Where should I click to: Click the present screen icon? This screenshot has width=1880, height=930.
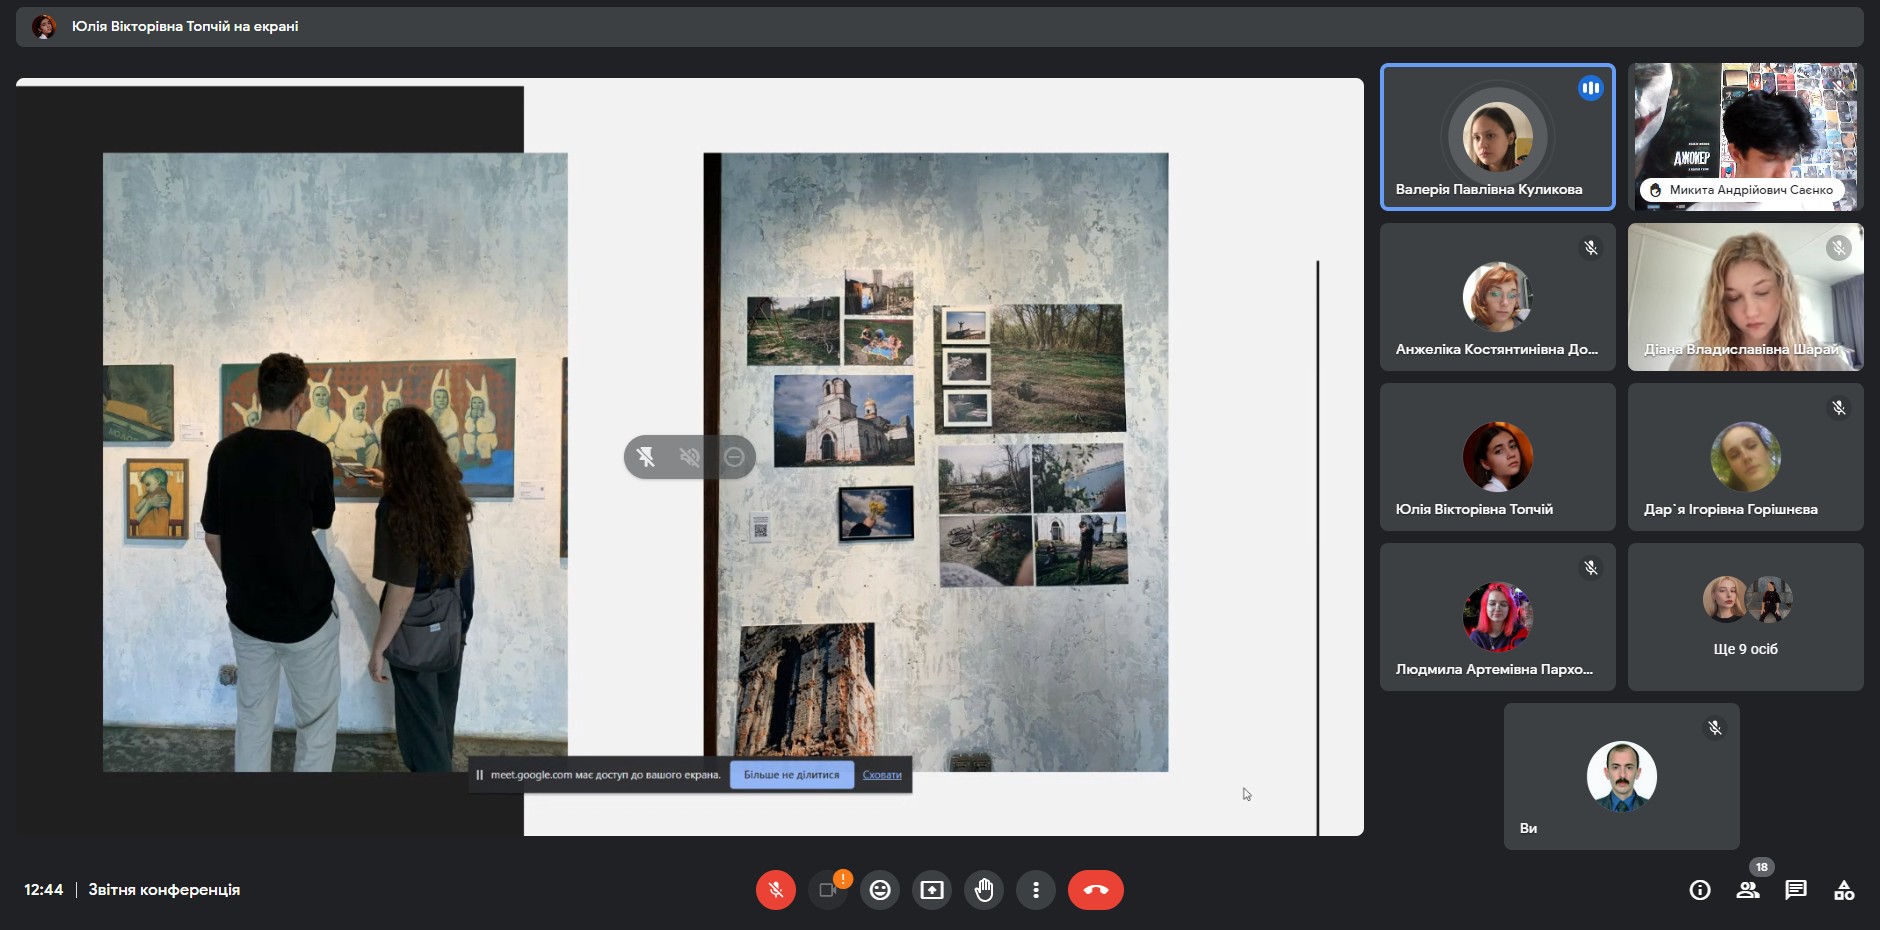tap(932, 890)
